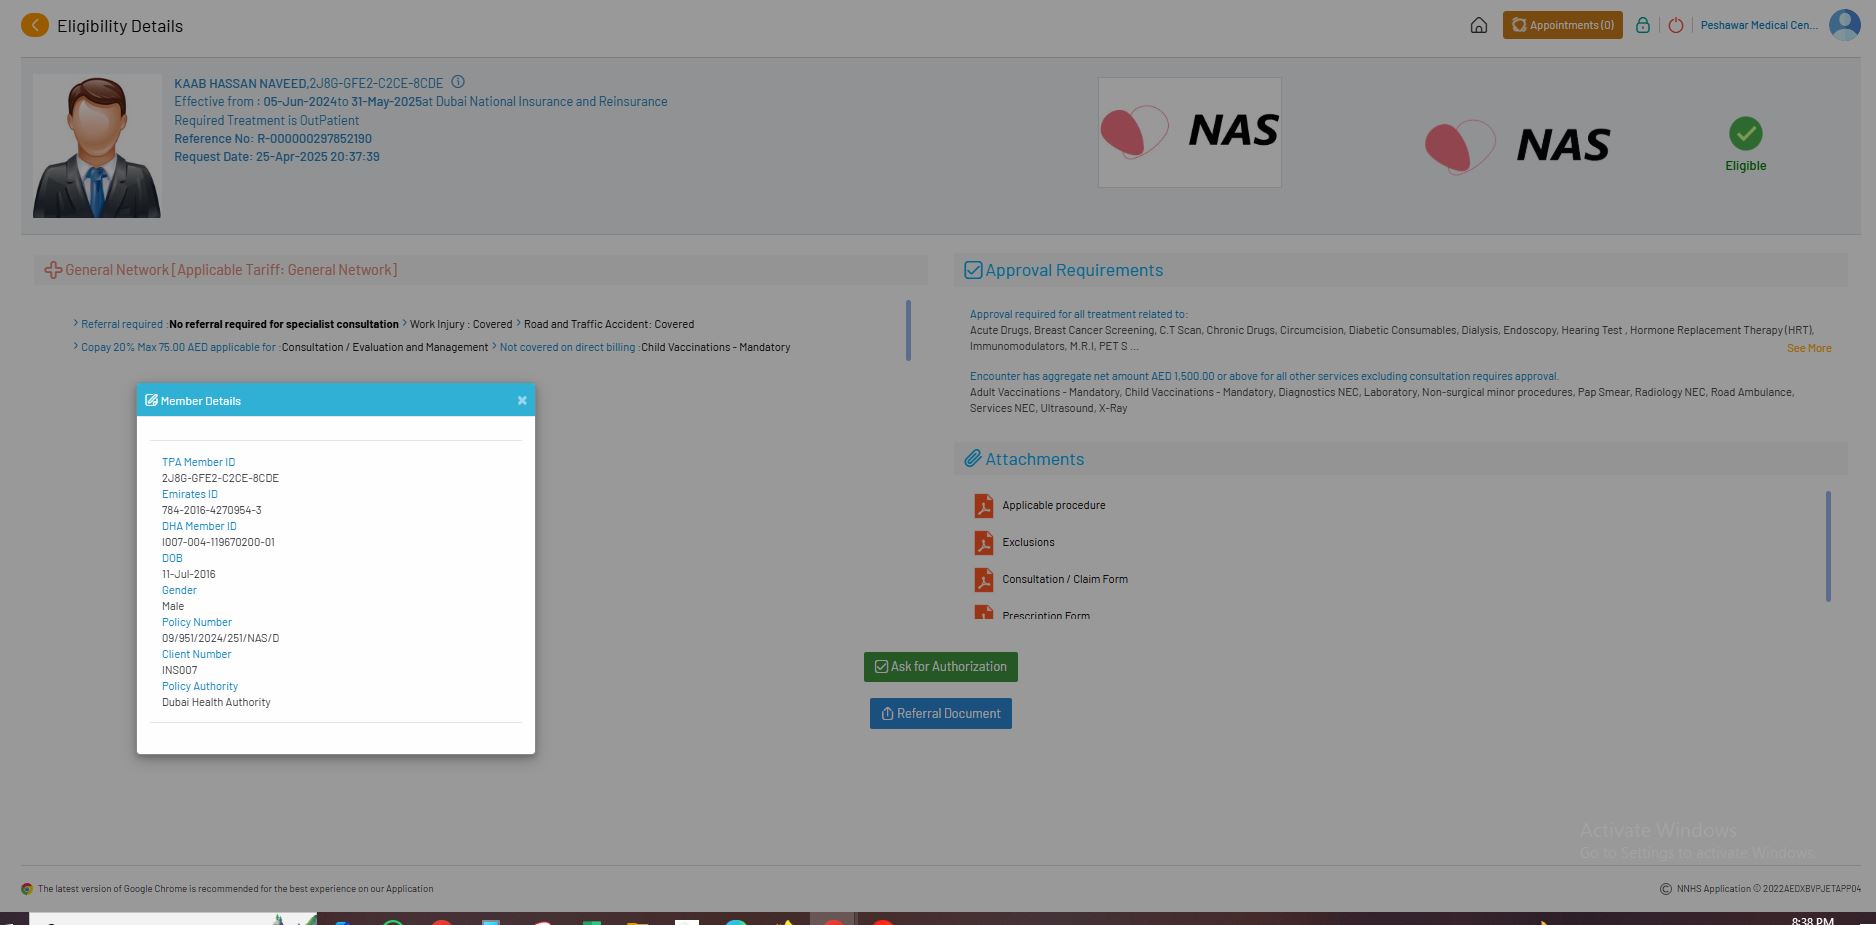Click the red power logout icon

tap(1676, 26)
